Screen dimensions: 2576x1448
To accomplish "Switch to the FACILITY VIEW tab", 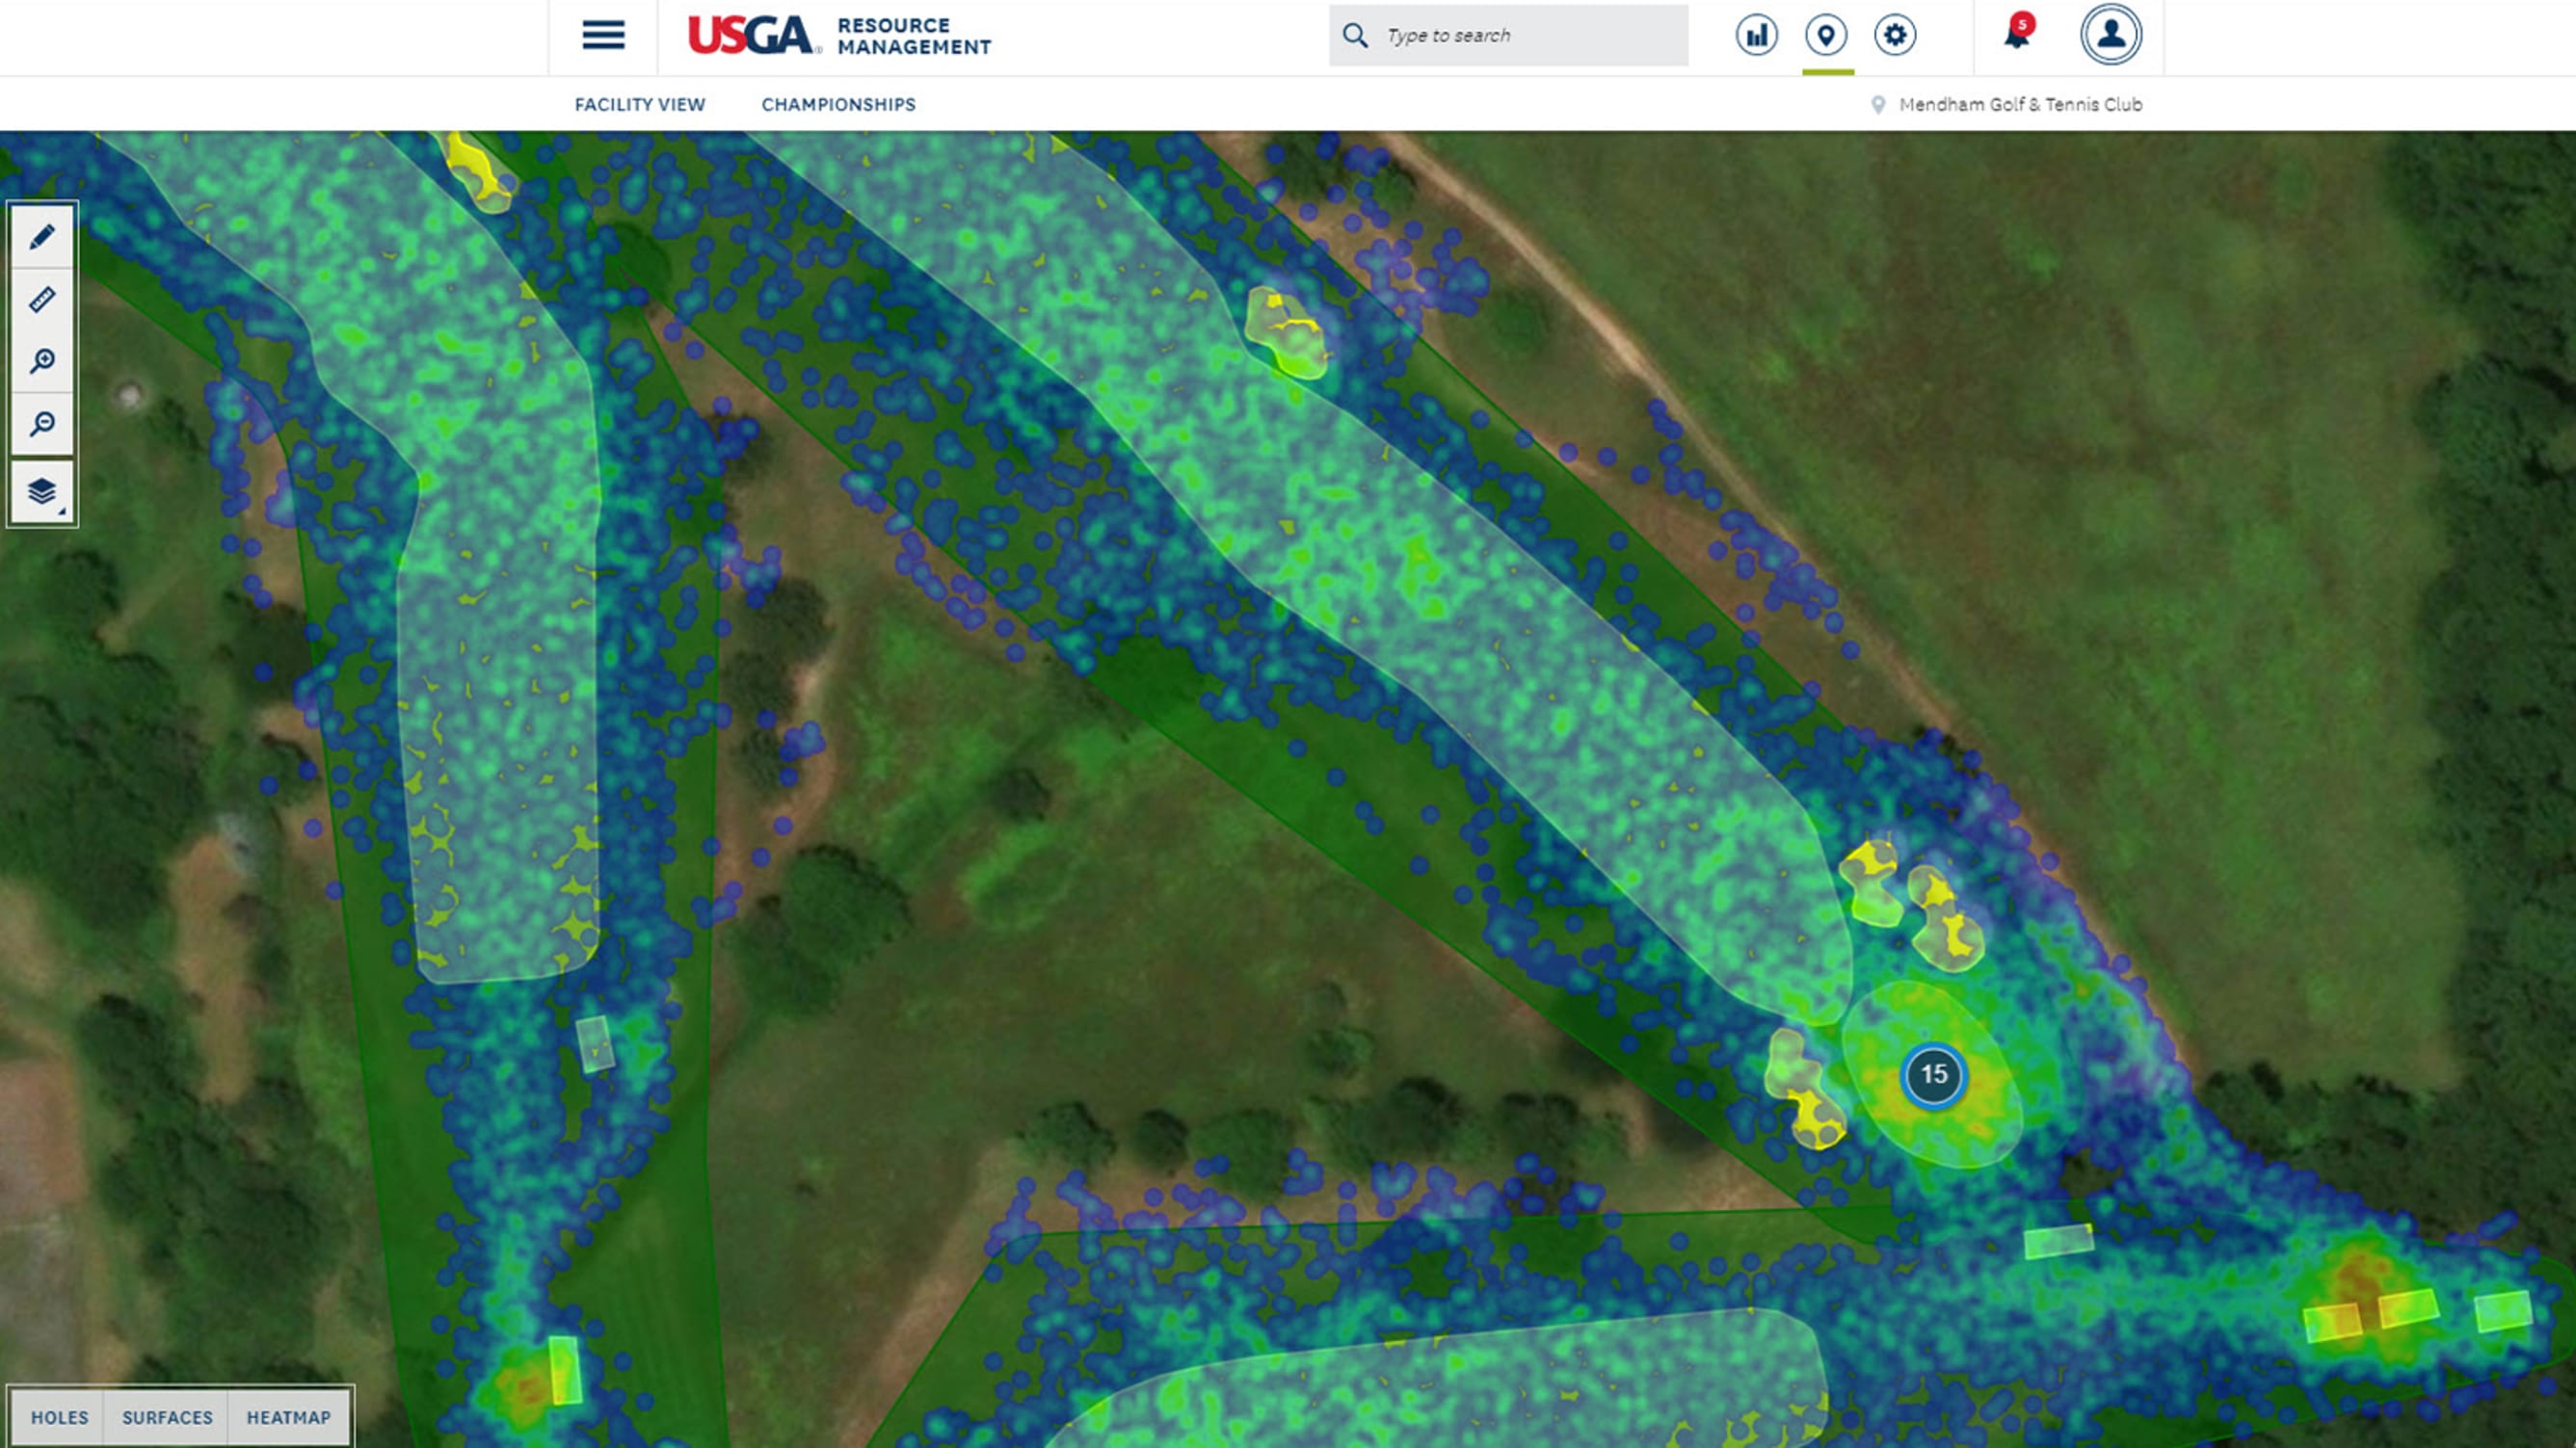I will tap(639, 104).
